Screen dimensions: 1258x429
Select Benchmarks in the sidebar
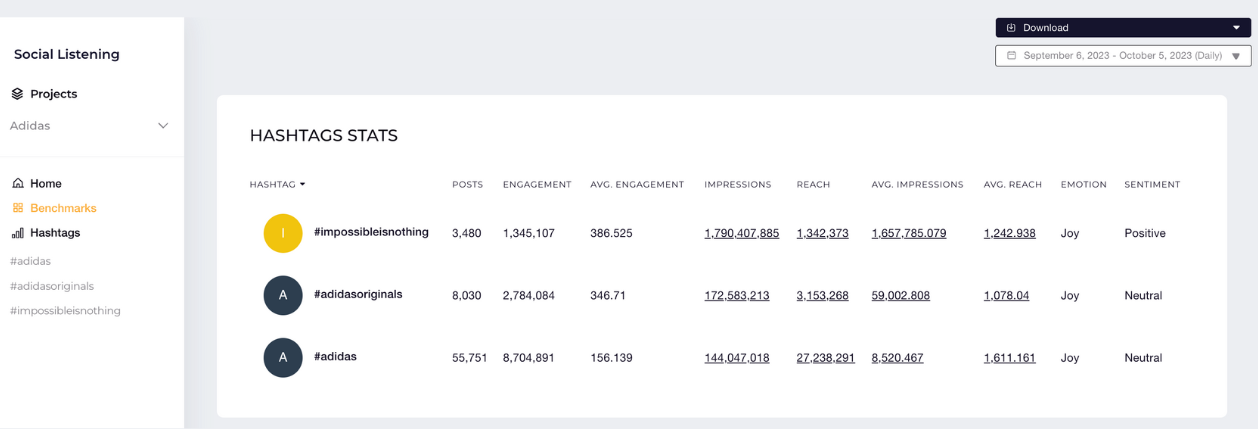click(x=63, y=208)
